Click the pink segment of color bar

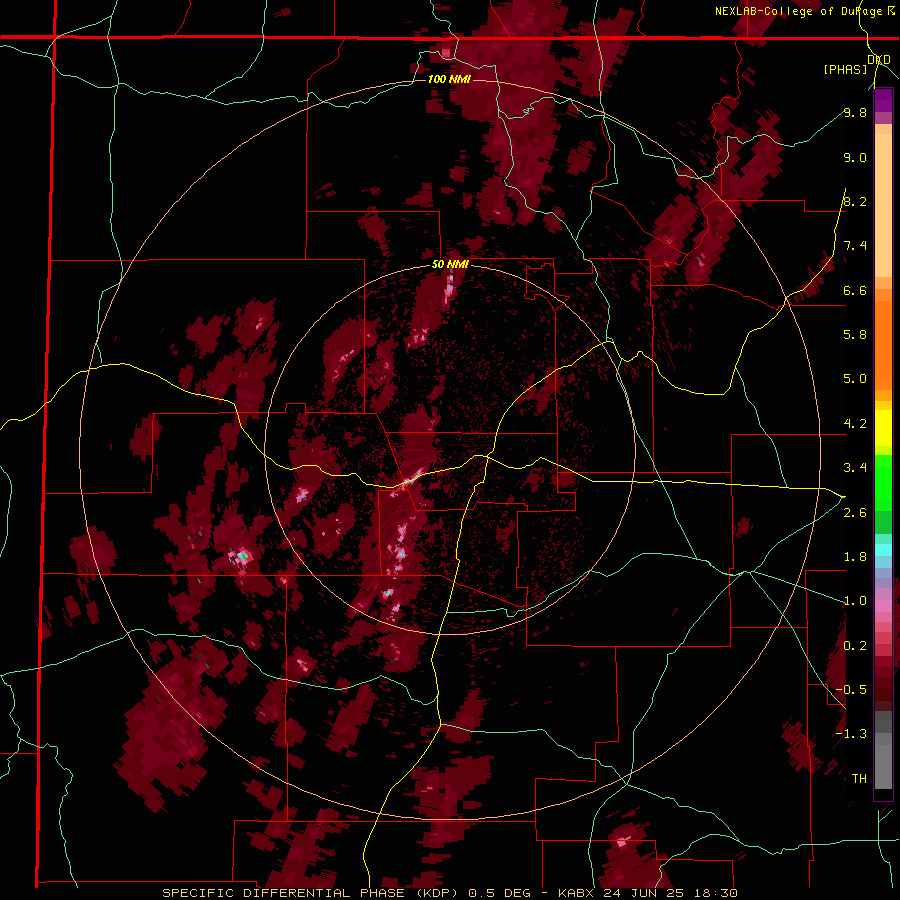pos(883,605)
